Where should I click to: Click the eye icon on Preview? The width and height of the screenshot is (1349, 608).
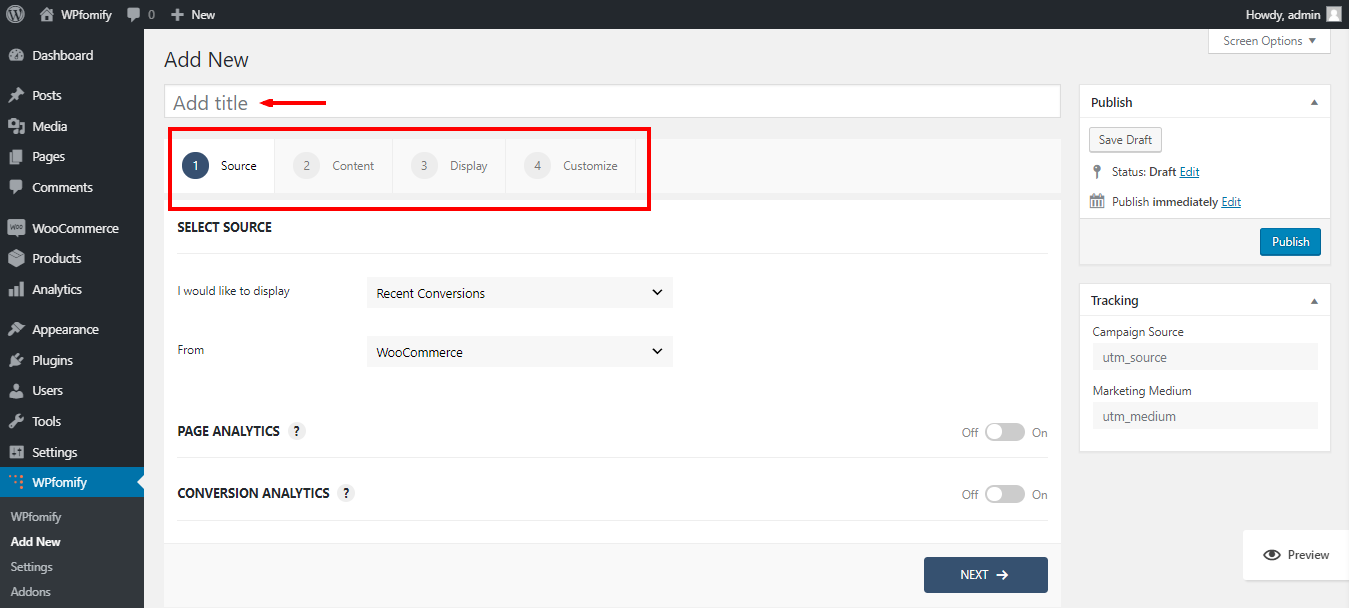coord(1272,555)
